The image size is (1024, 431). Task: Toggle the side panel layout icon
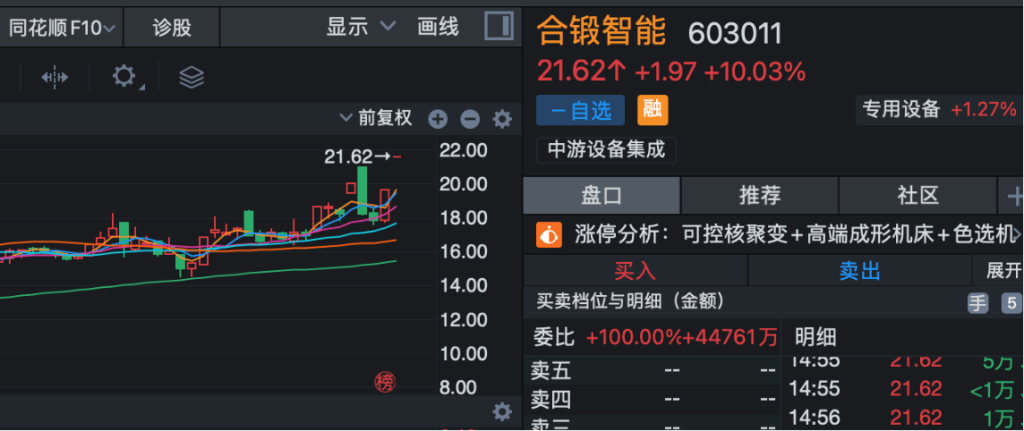tap(498, 27)
